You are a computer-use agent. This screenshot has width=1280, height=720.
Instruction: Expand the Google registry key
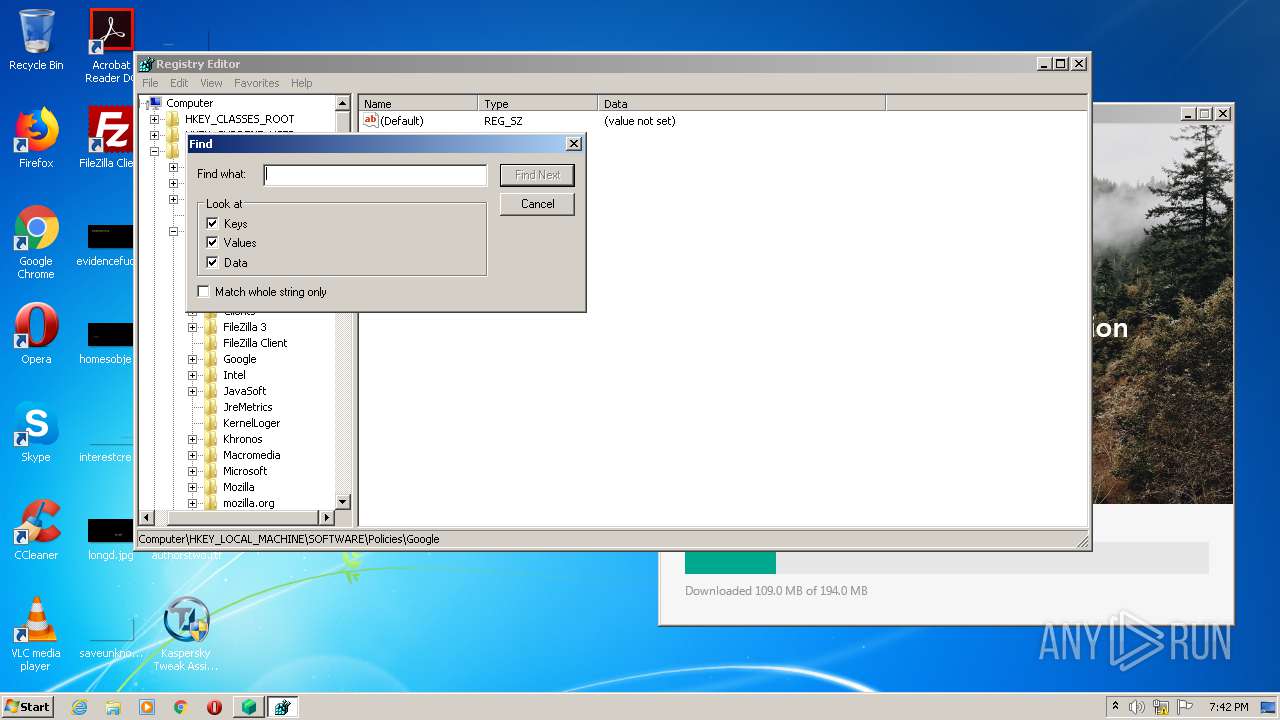click(192, 359)
